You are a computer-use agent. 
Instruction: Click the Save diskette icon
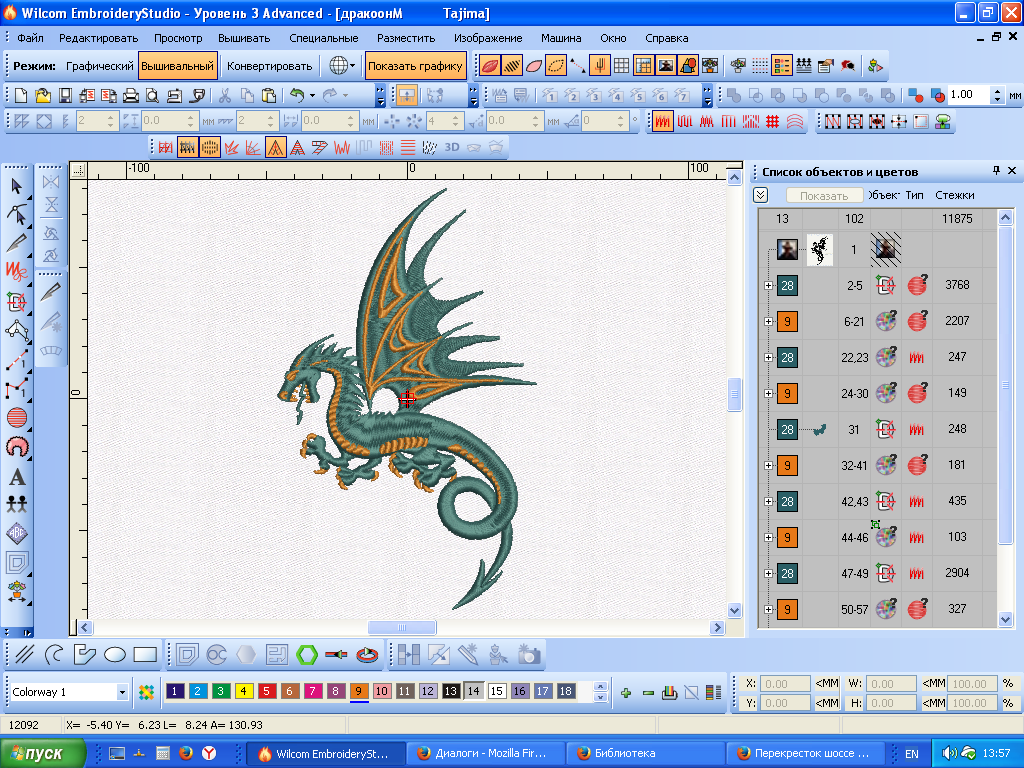click(x=64, y=96)
